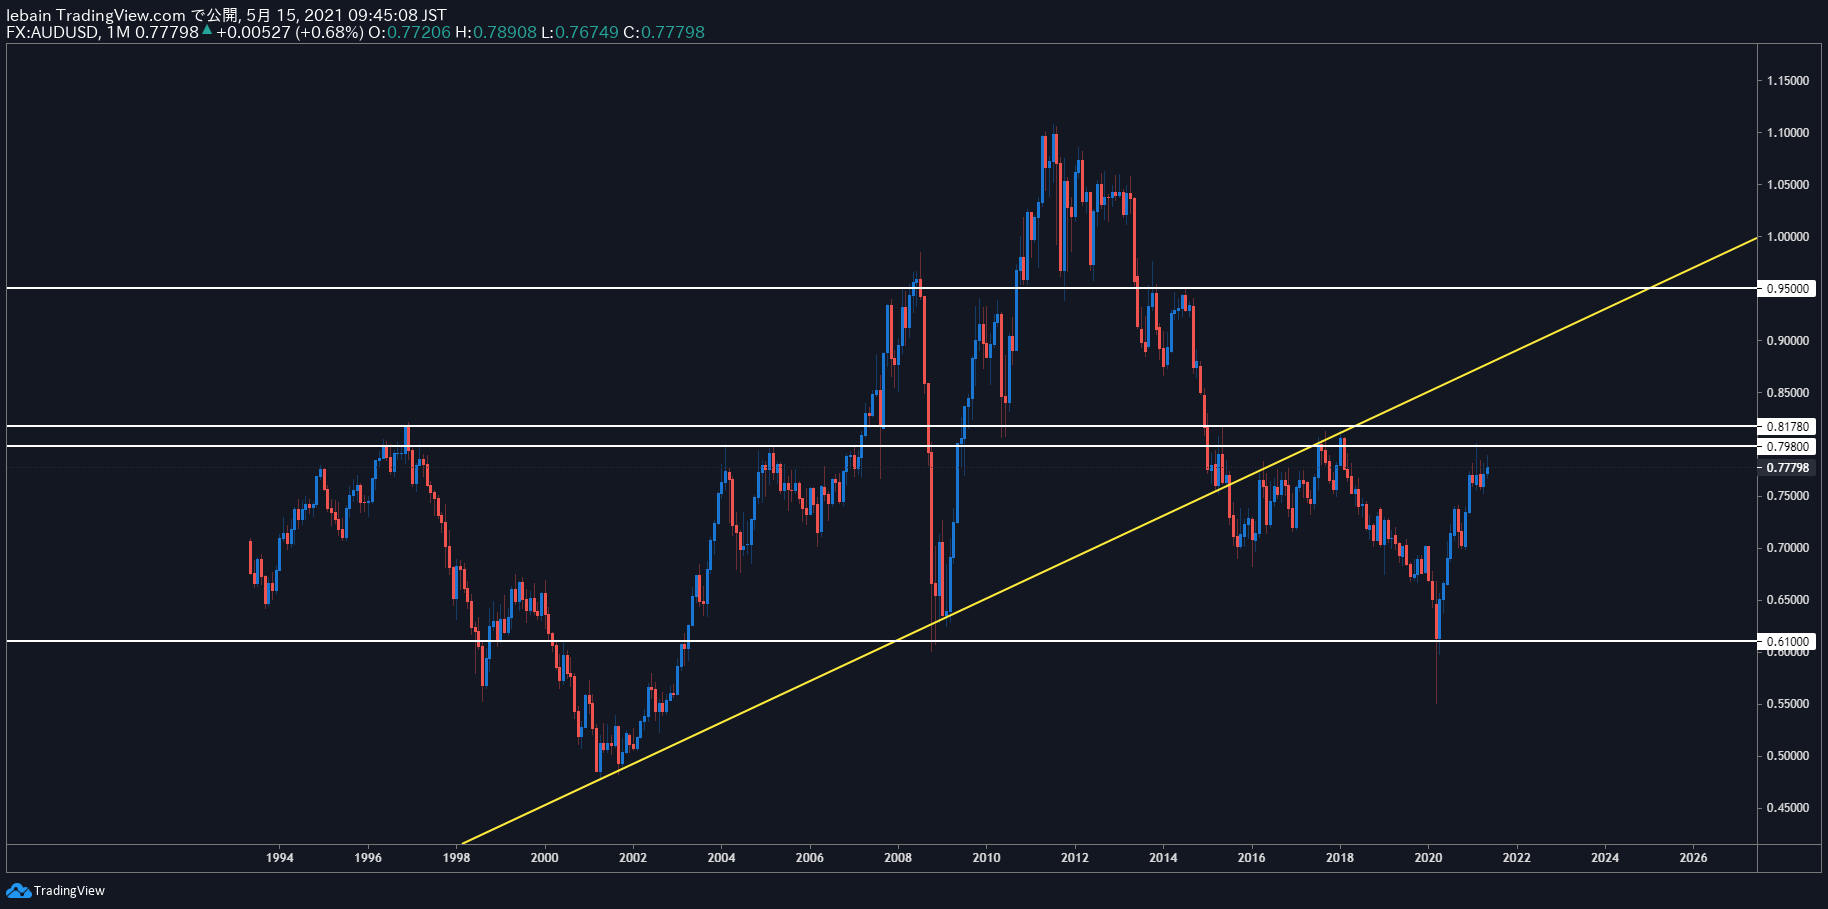Click the 2010 time axis label

[x=986, y=857]
